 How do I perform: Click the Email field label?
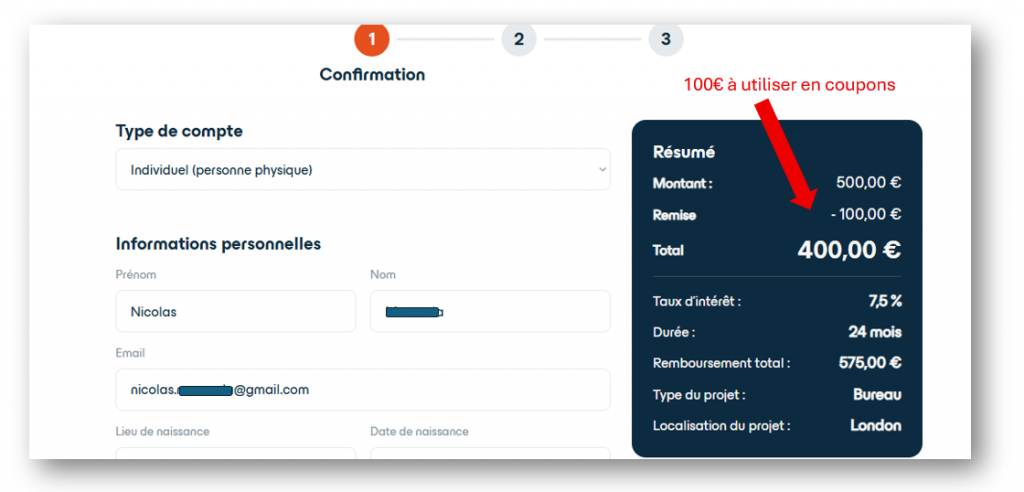pos(130,353)
